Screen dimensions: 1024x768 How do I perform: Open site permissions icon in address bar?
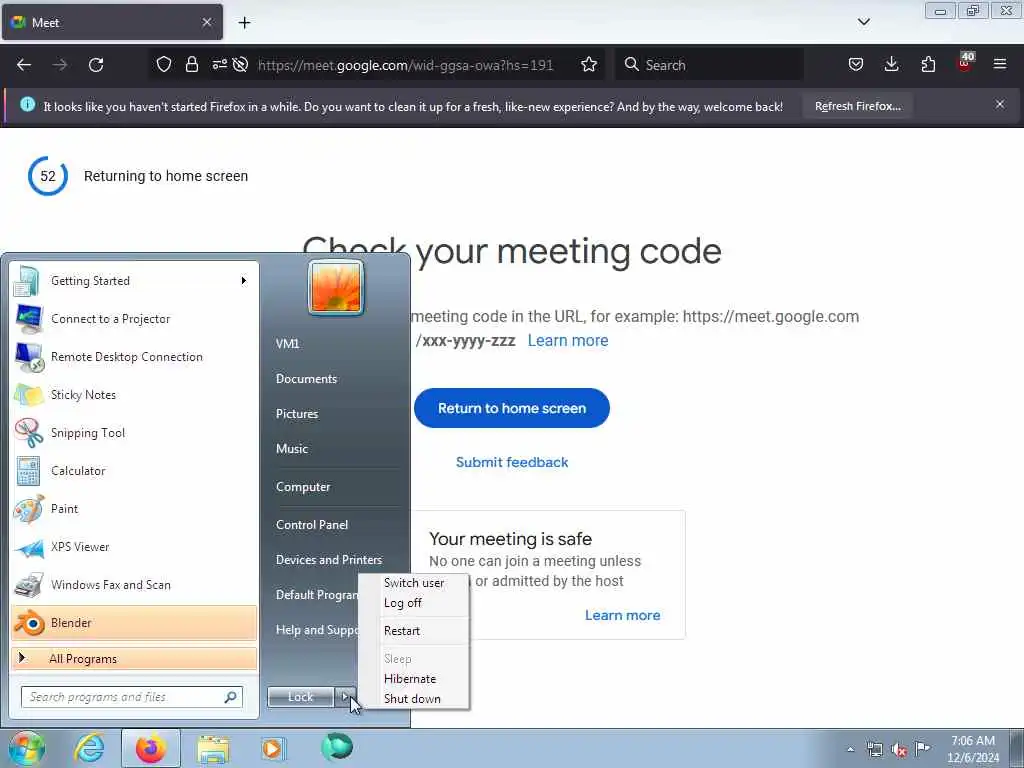(x=219, y=65)
